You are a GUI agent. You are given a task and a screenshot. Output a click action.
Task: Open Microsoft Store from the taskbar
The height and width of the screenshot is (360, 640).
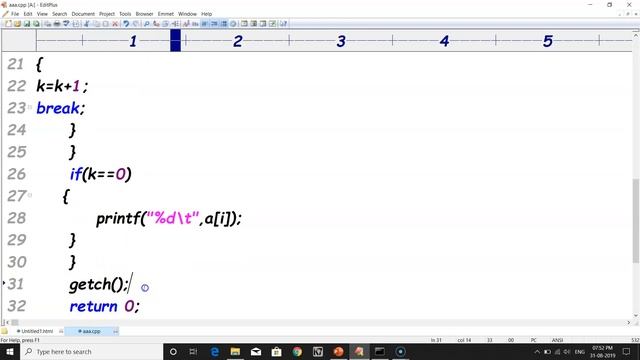coord(276,351)
